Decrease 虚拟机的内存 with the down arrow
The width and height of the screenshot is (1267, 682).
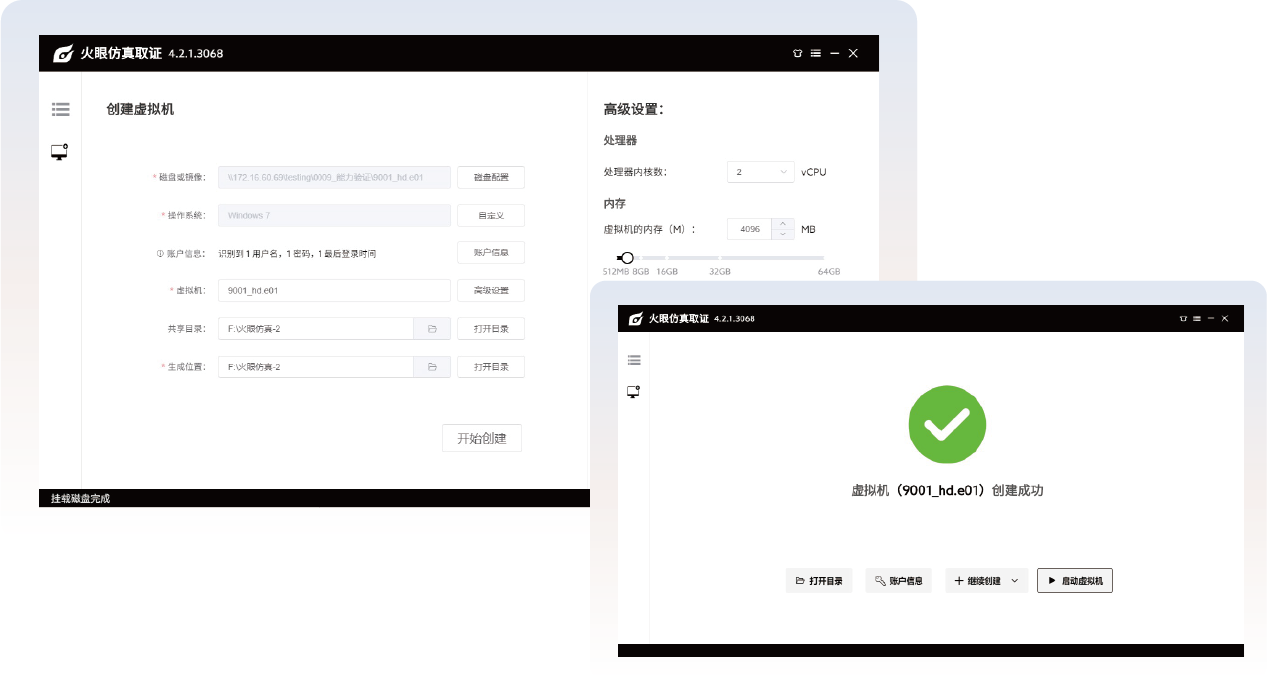click(x=782, y=235)
